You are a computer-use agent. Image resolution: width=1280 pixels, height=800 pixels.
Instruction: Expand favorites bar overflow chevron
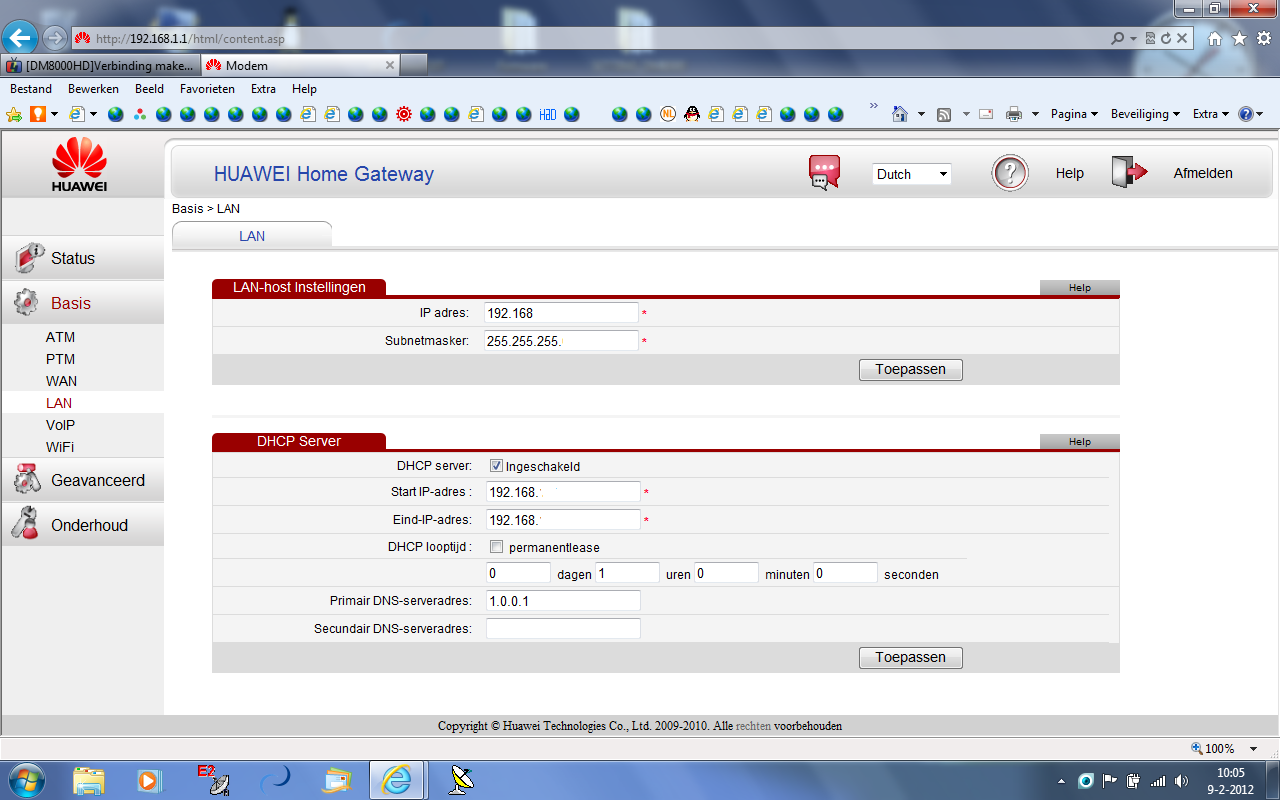point(874,106)
